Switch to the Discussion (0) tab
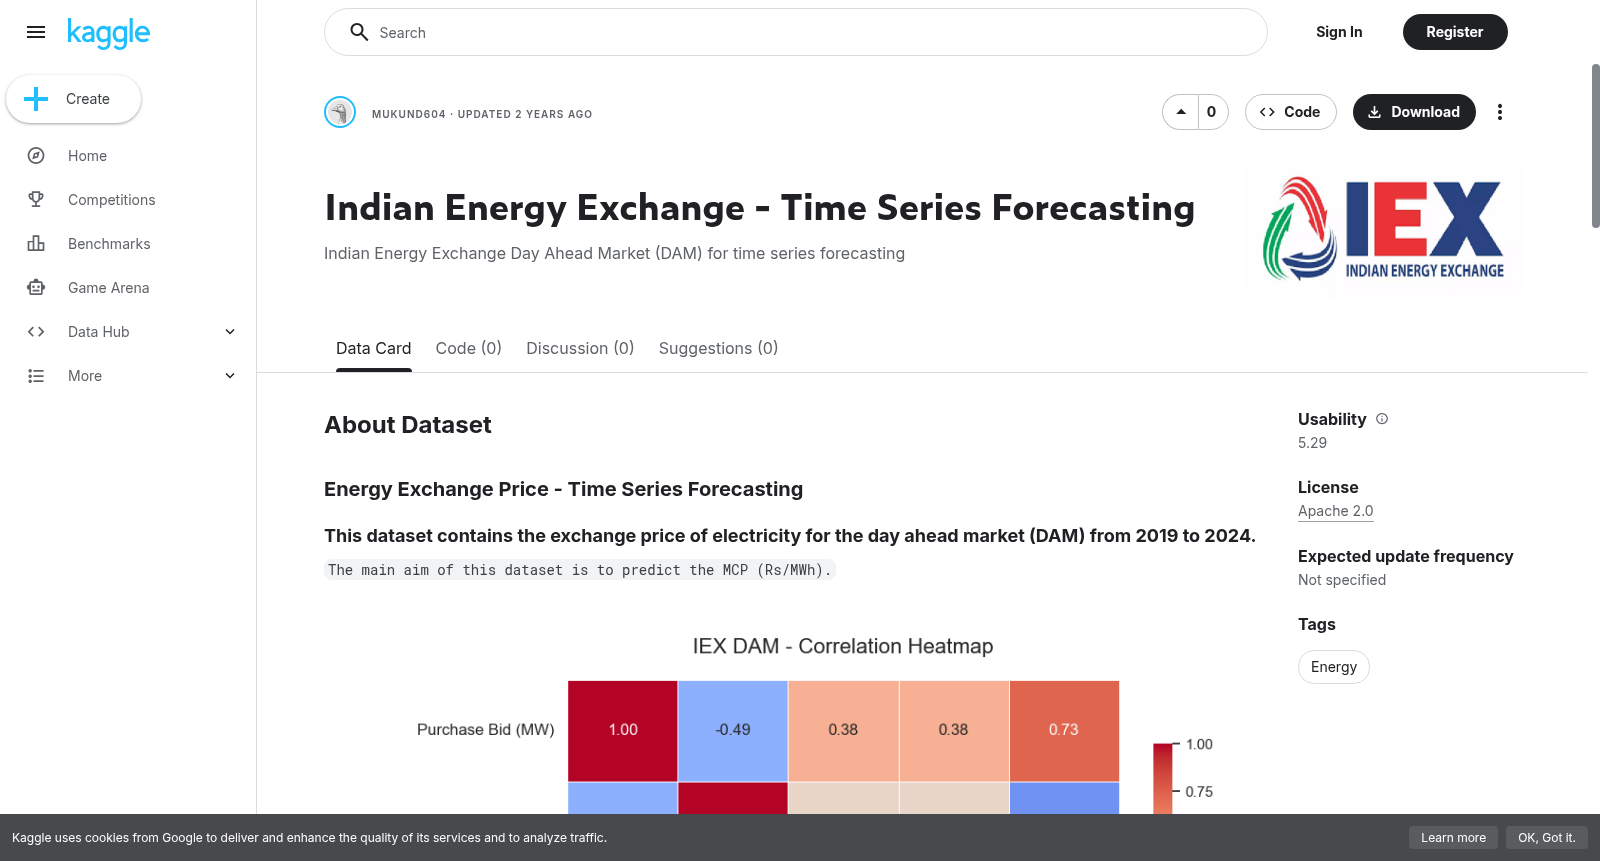The width and height of the screenshot is (1600, 861). (580, 348)
